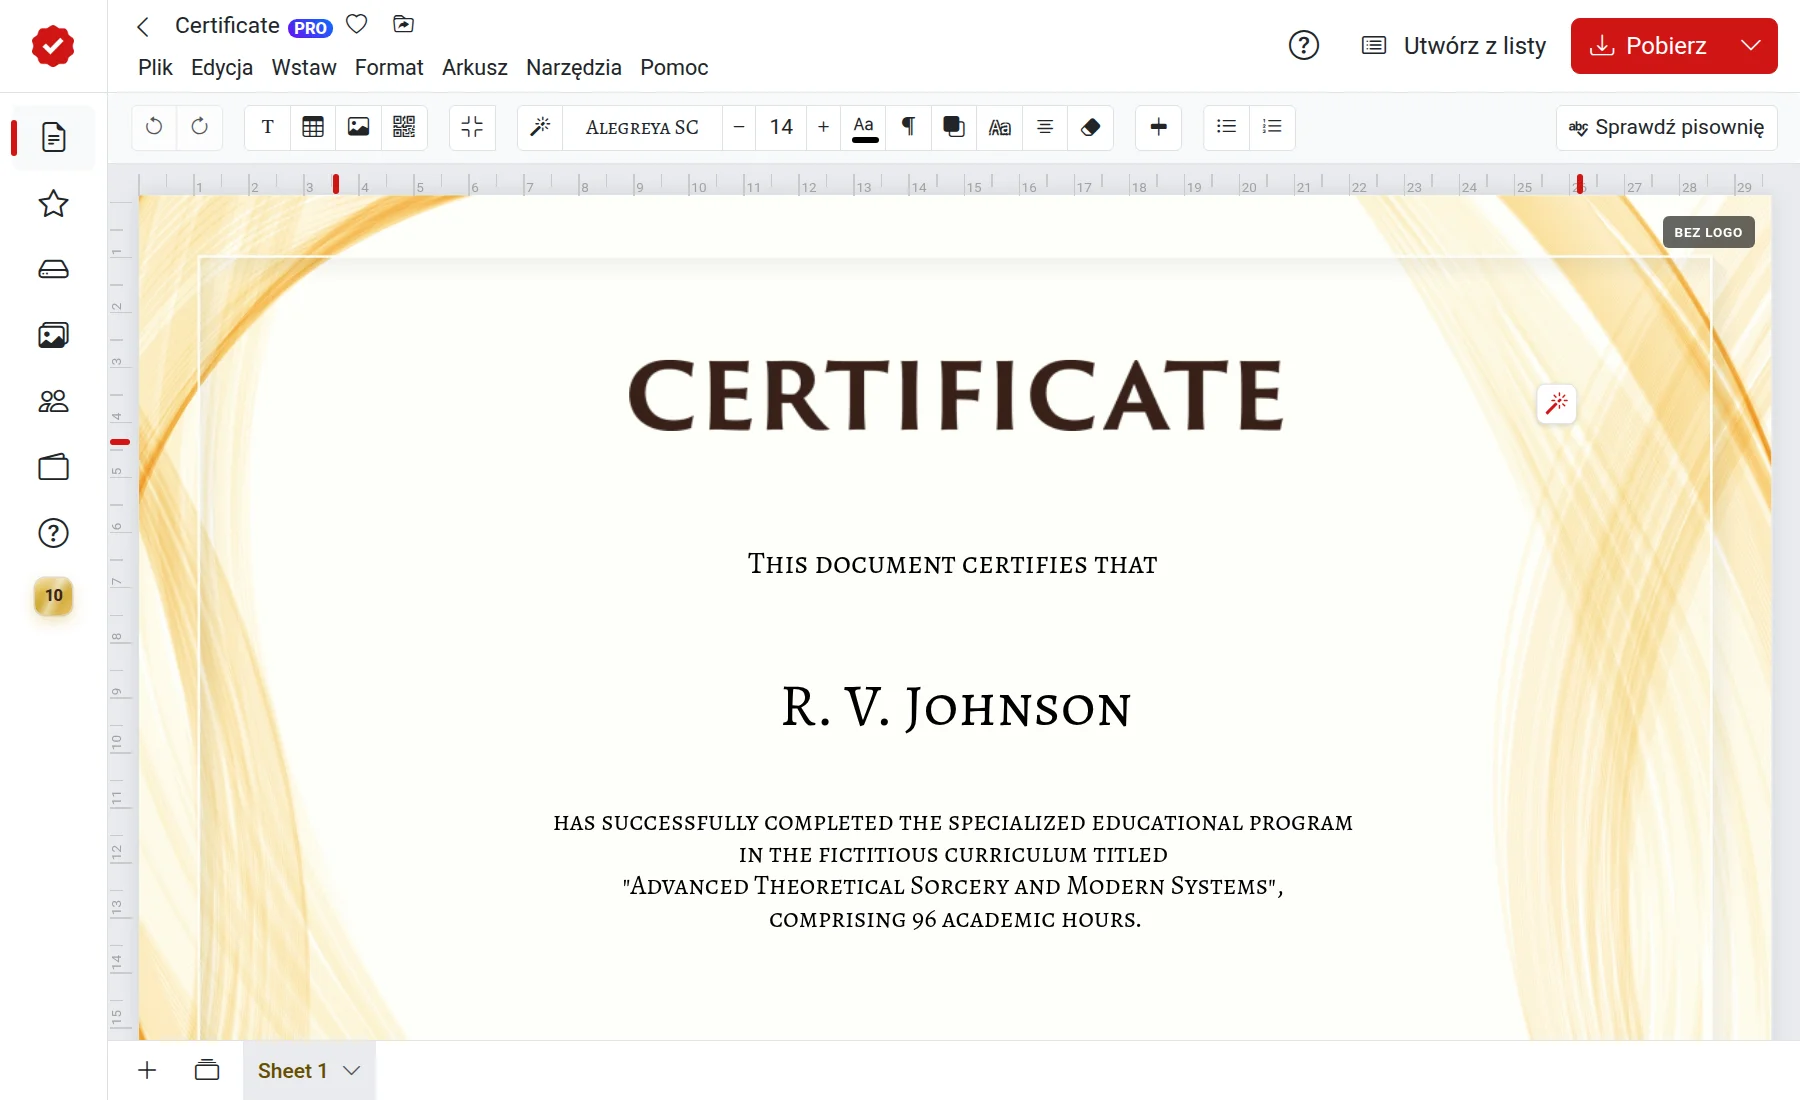Apply numbered list formatting
Image resolution: width=1800 pixels, height=1100 pixels.
[x=1272, y=127]
